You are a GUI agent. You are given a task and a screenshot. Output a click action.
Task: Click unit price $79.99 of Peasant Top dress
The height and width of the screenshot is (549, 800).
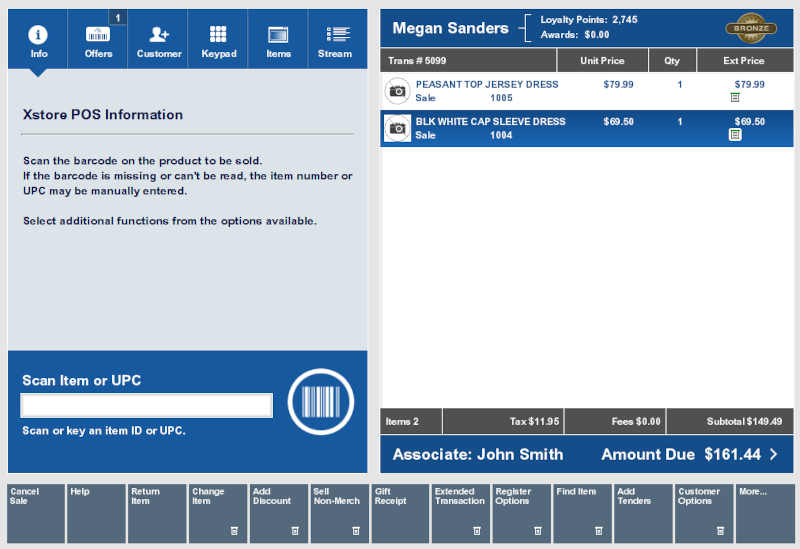coord(618,85)
